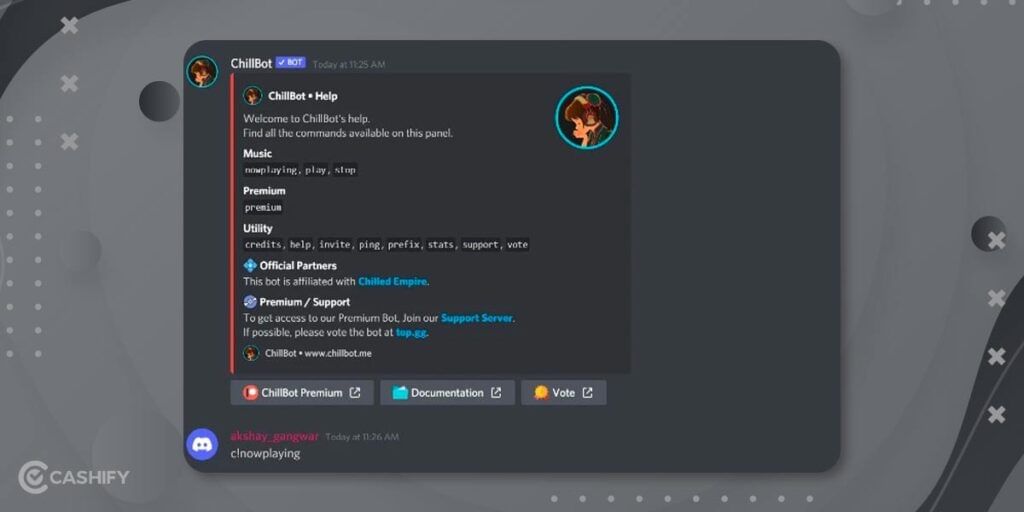Image resolution: width=1024 pixels, height=512 pixels.
Task: Click the badge icon on Vote button
Action: (x=541, y=392)
